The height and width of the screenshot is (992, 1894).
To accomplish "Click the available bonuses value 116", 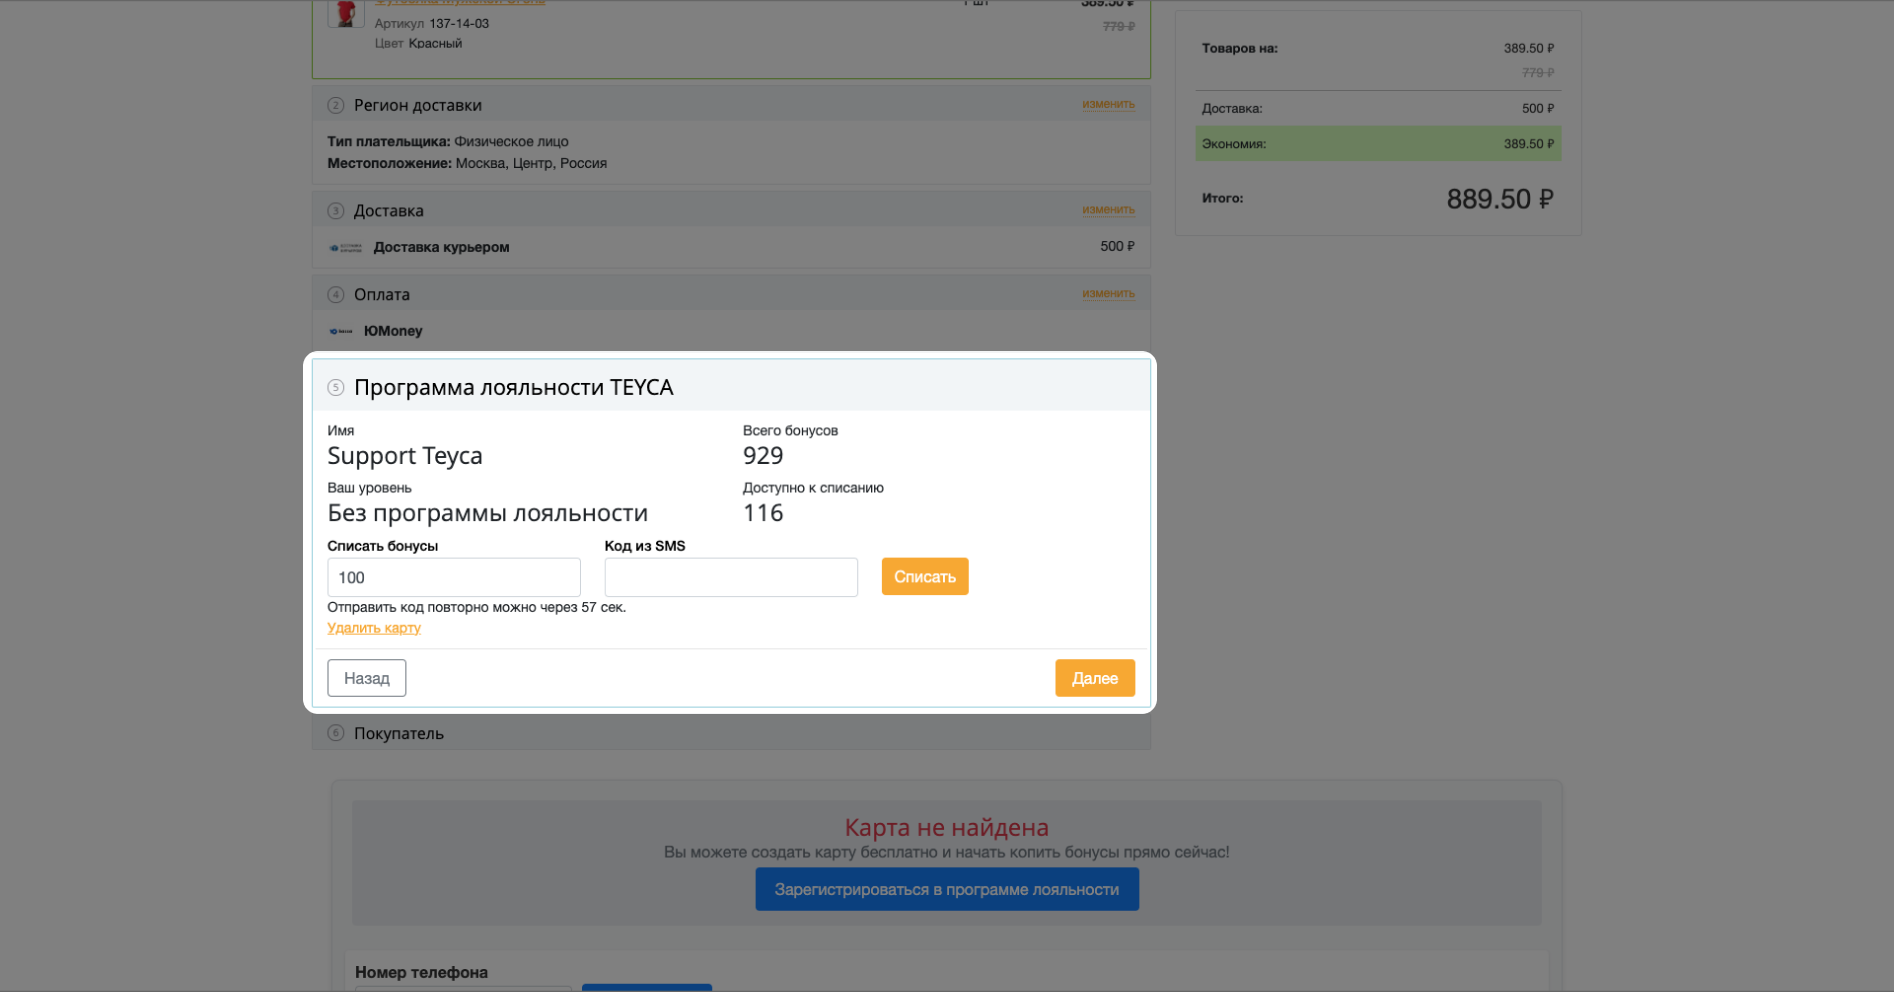I will 763,513.
